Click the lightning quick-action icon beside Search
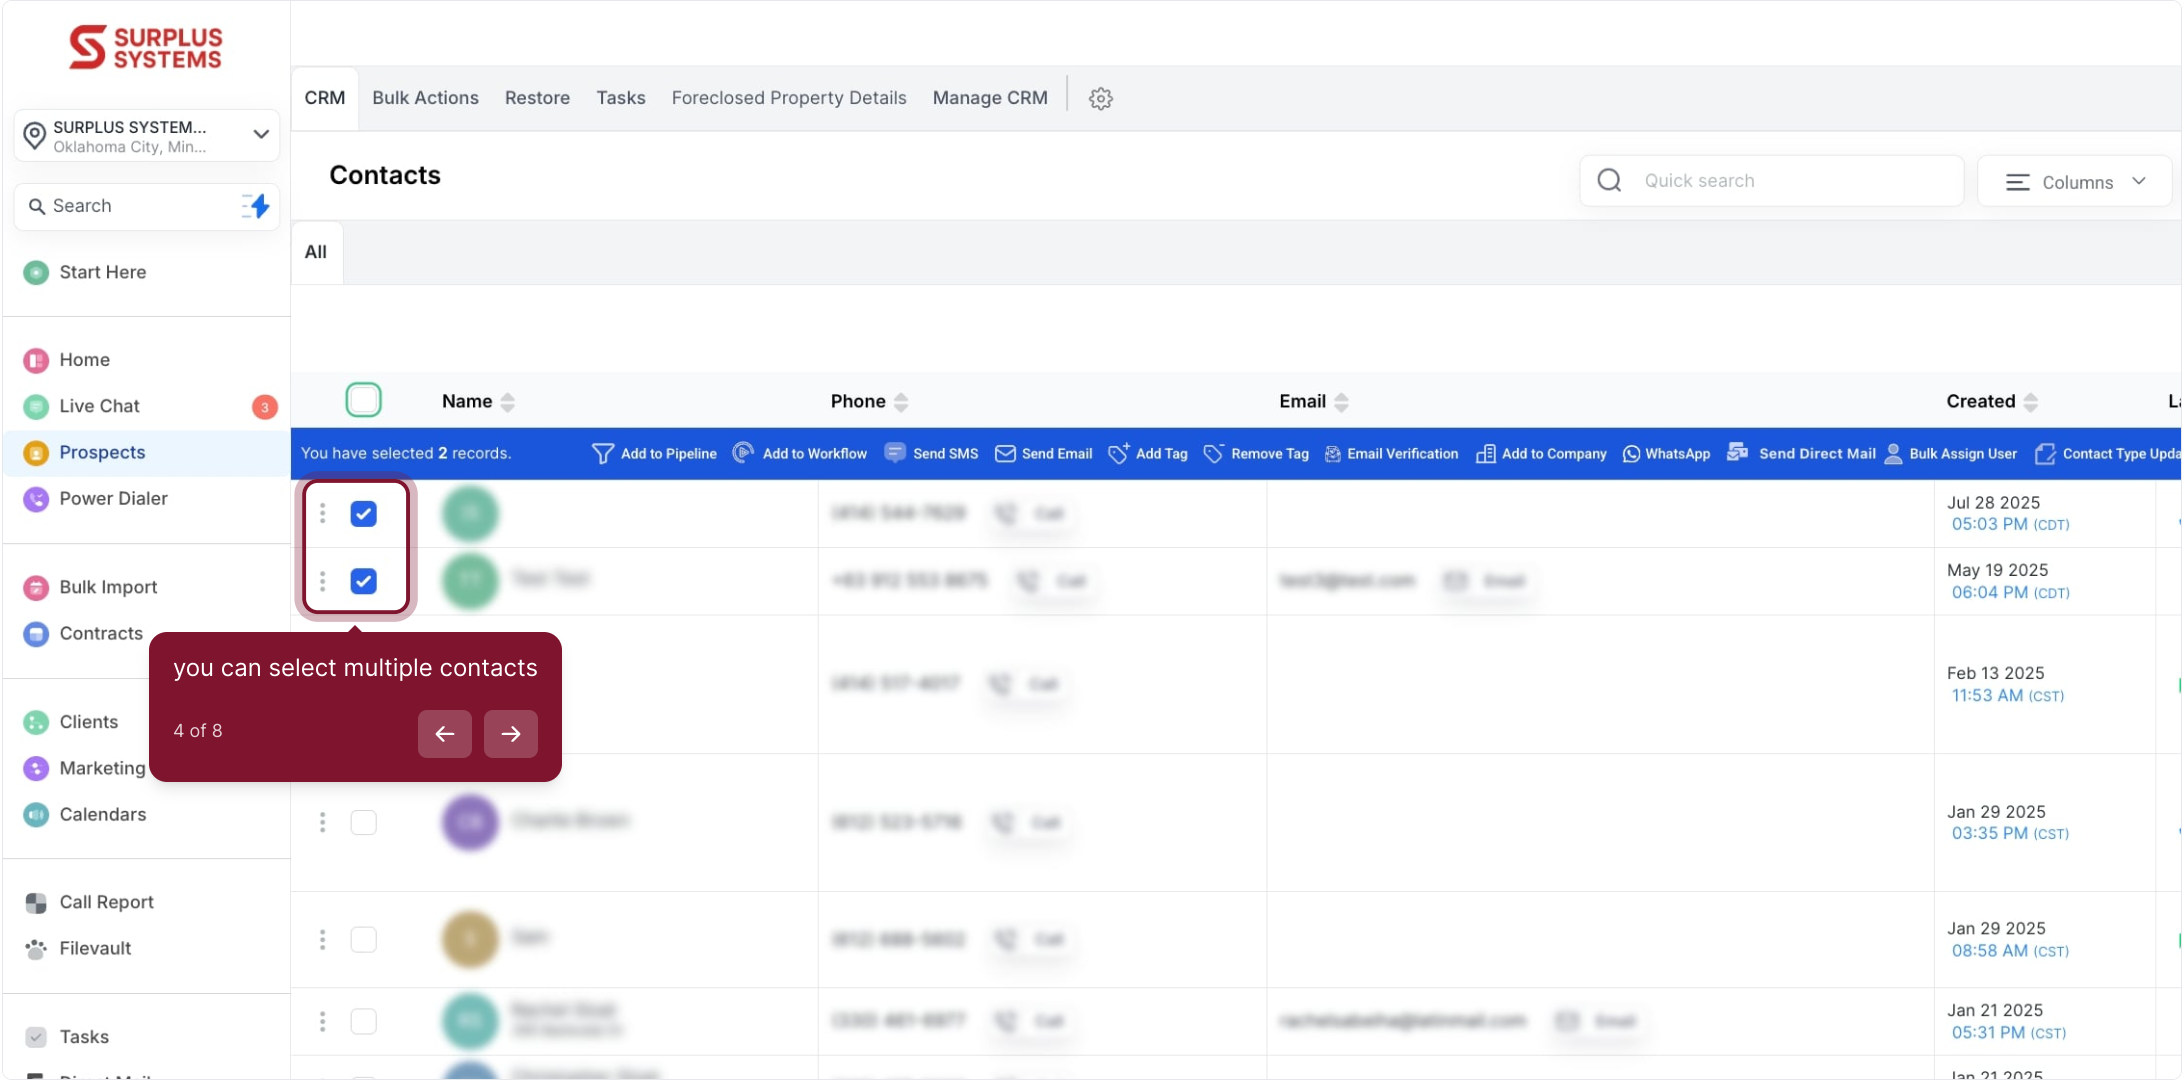This screenshot has width=2184, height=1080. pyautogui.click(x=257, y=206)
